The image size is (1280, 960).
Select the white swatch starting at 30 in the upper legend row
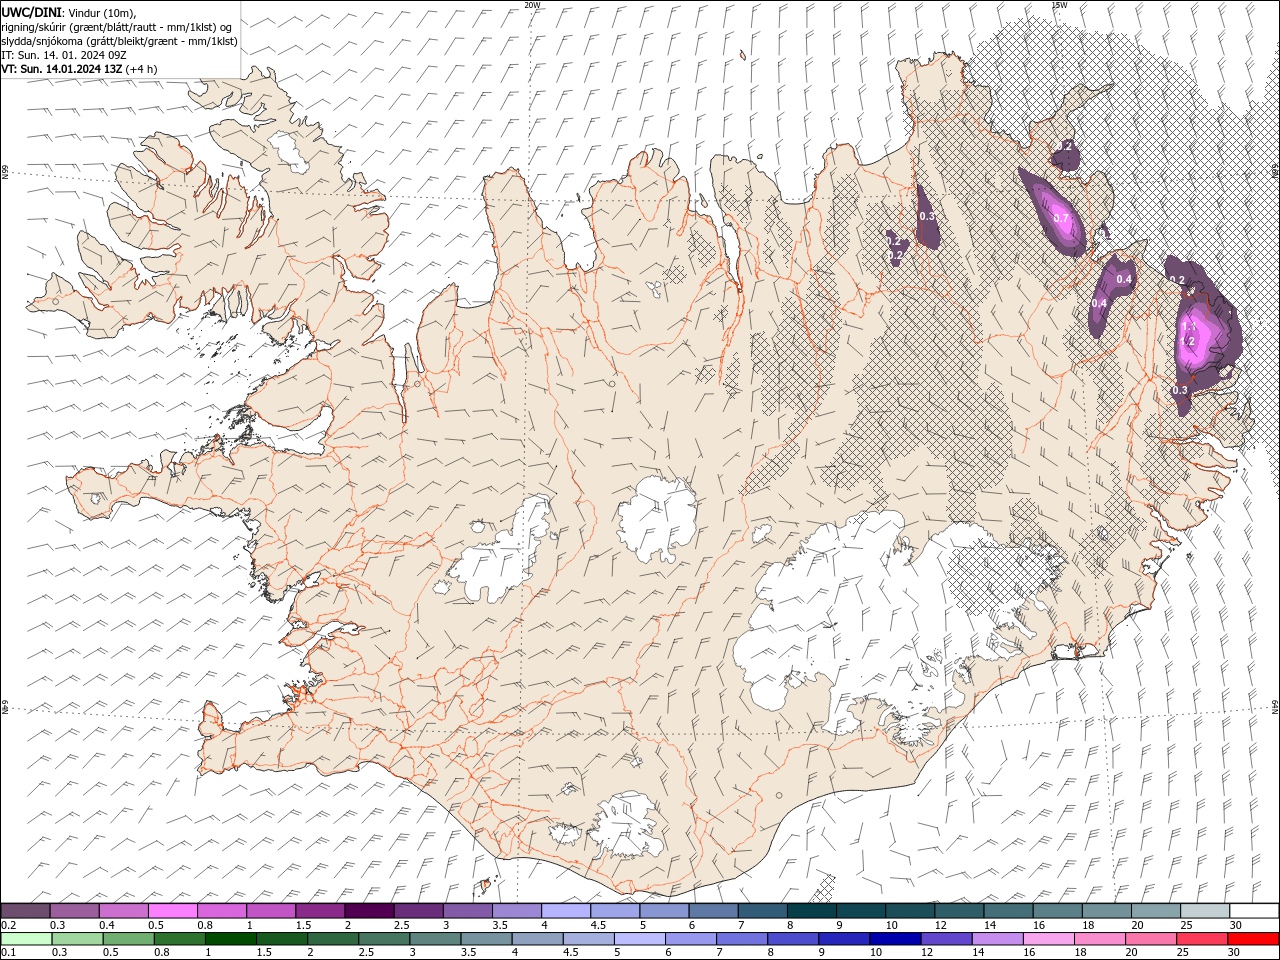point(1254,911)
